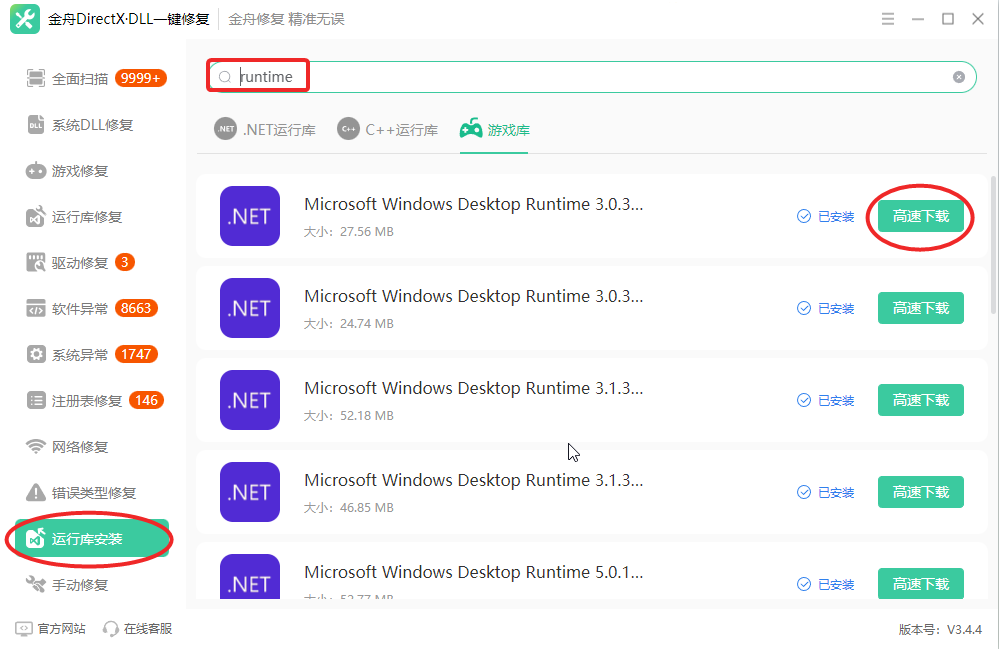Screen dimensions: 999x649
Task: Click 已安装 status on the 24.74 MB row
Action: coord(826,308)
